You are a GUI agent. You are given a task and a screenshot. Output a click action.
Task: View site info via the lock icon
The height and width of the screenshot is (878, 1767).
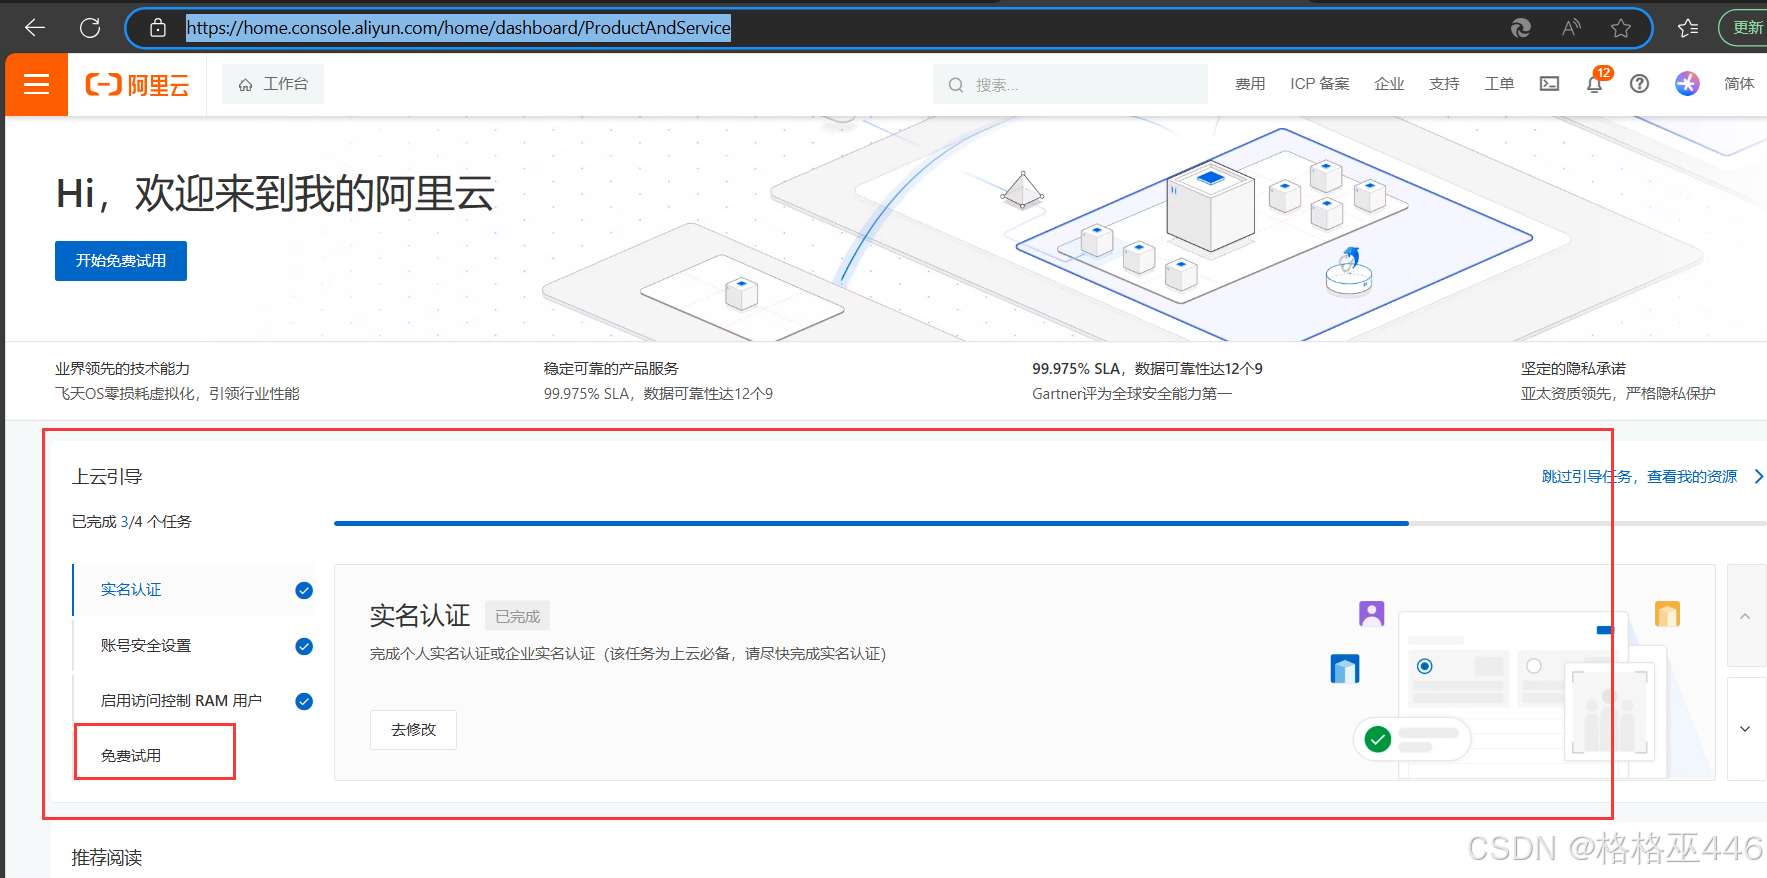pyautogui.click(x=158, y=28)
